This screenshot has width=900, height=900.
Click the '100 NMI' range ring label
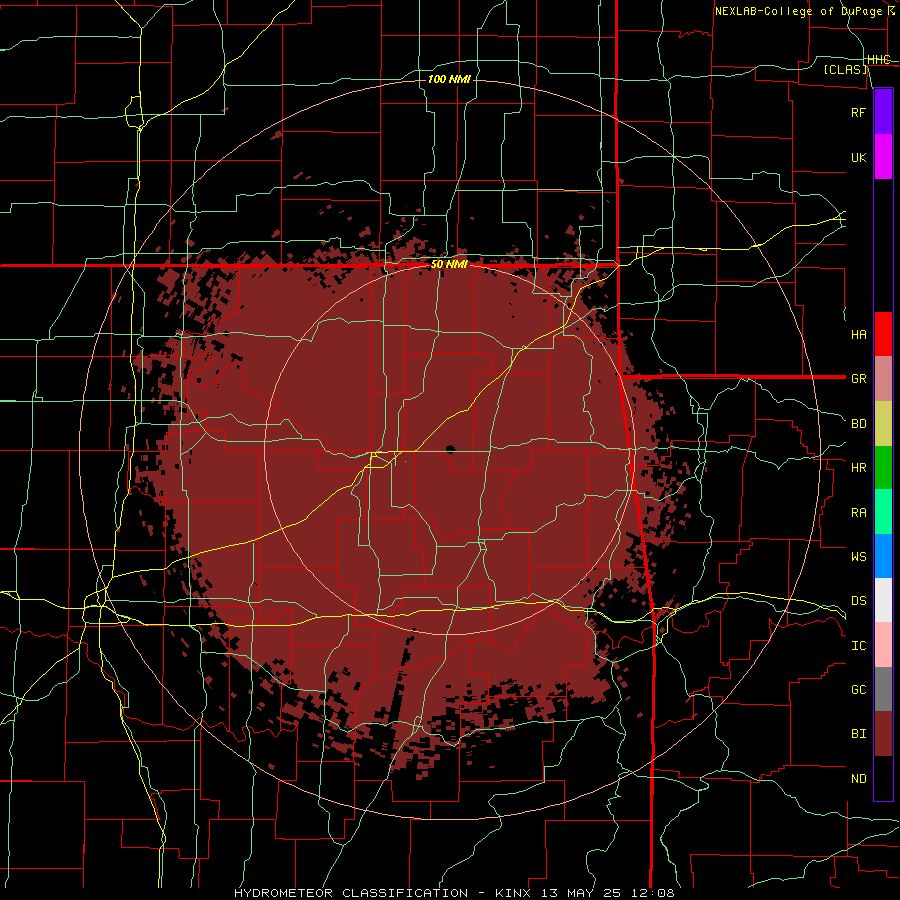[449, 79]
